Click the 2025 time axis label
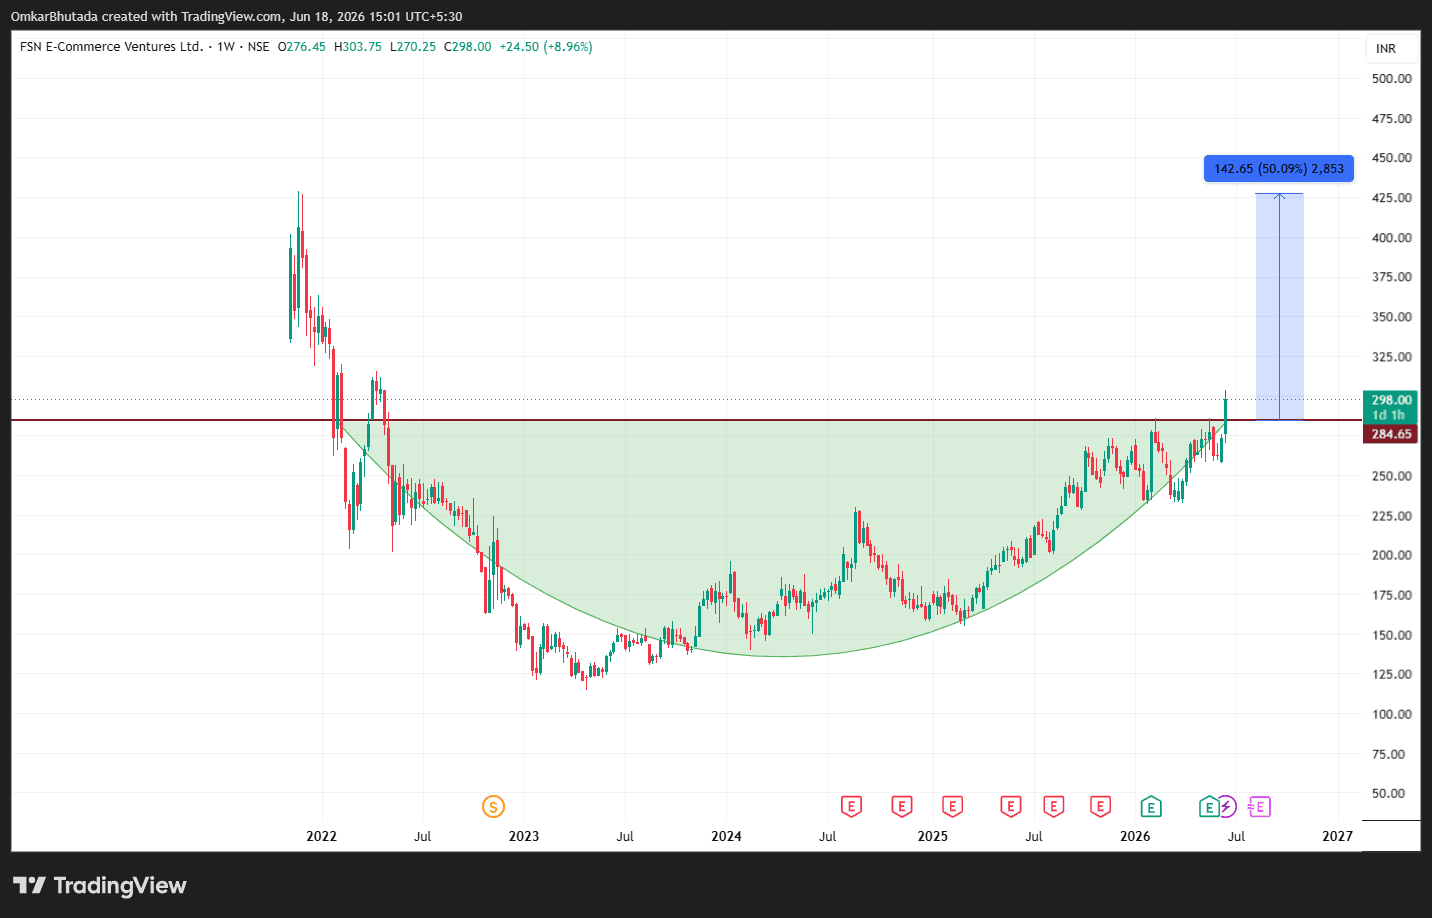Image resolution: width=1432 pixels, height=918 pixels. [x=932, y=836]
